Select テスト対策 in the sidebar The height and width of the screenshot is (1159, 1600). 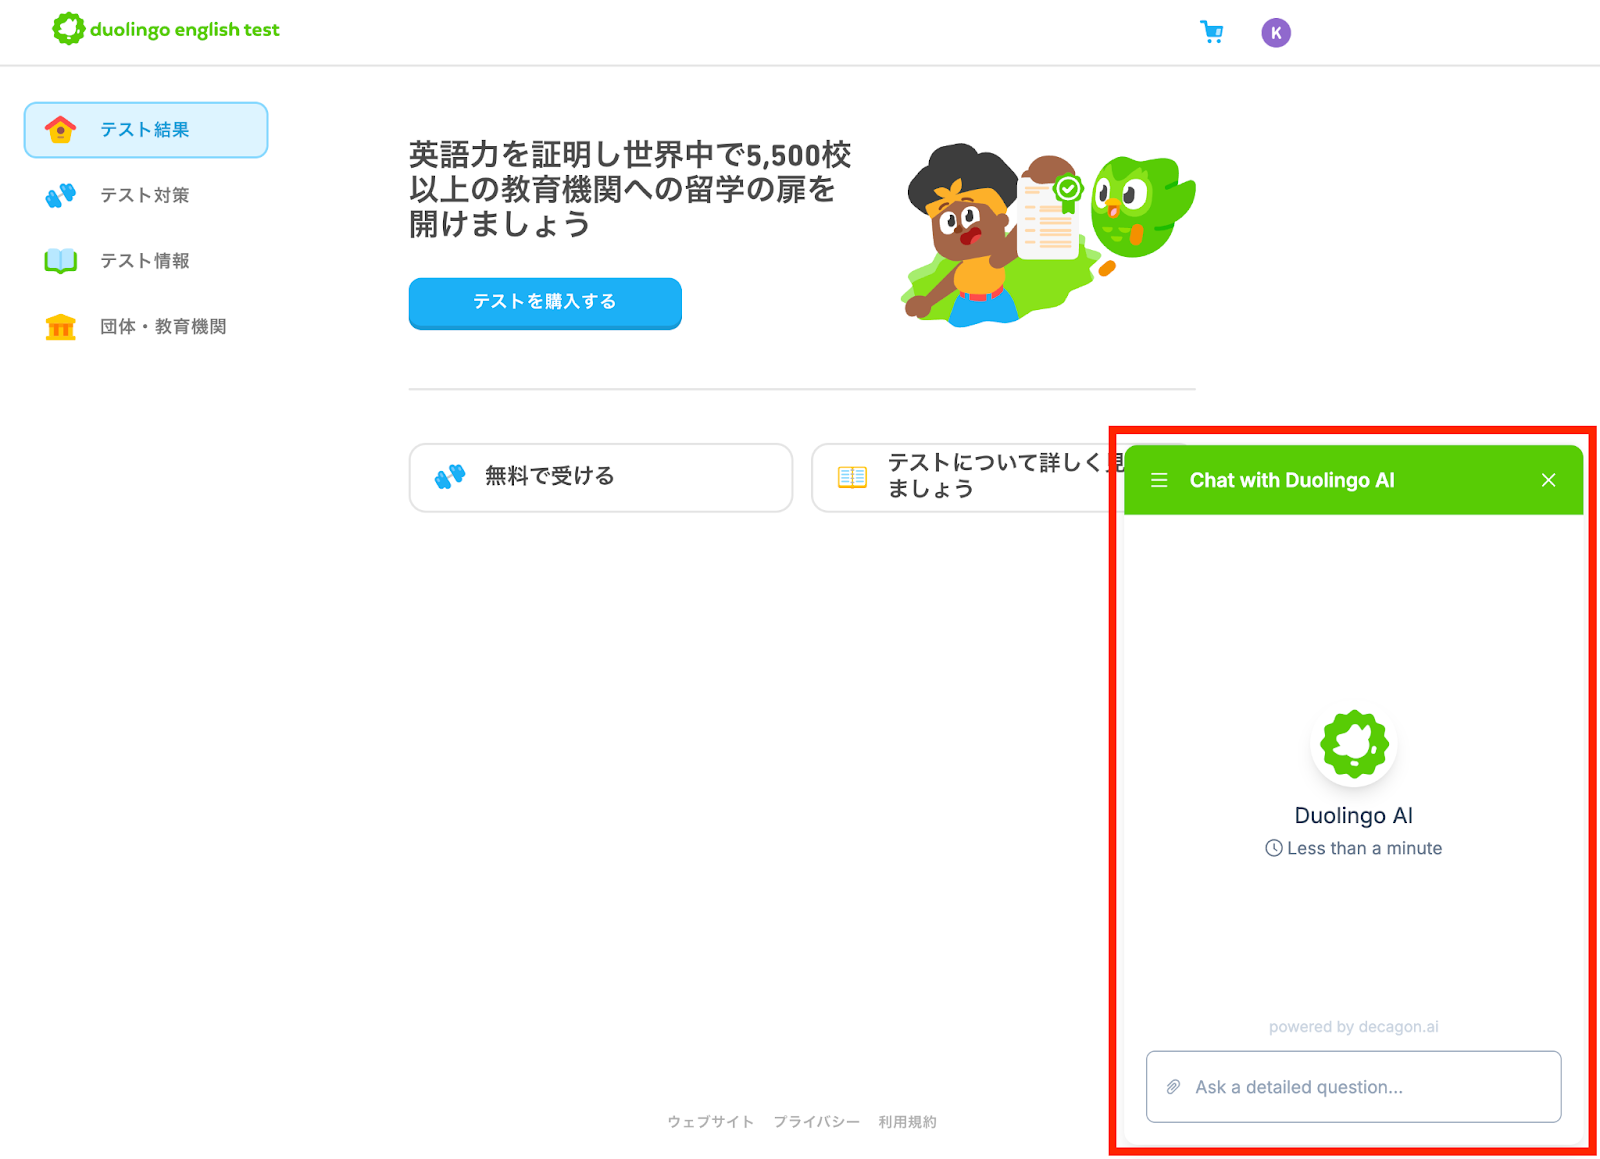point(146,195)
